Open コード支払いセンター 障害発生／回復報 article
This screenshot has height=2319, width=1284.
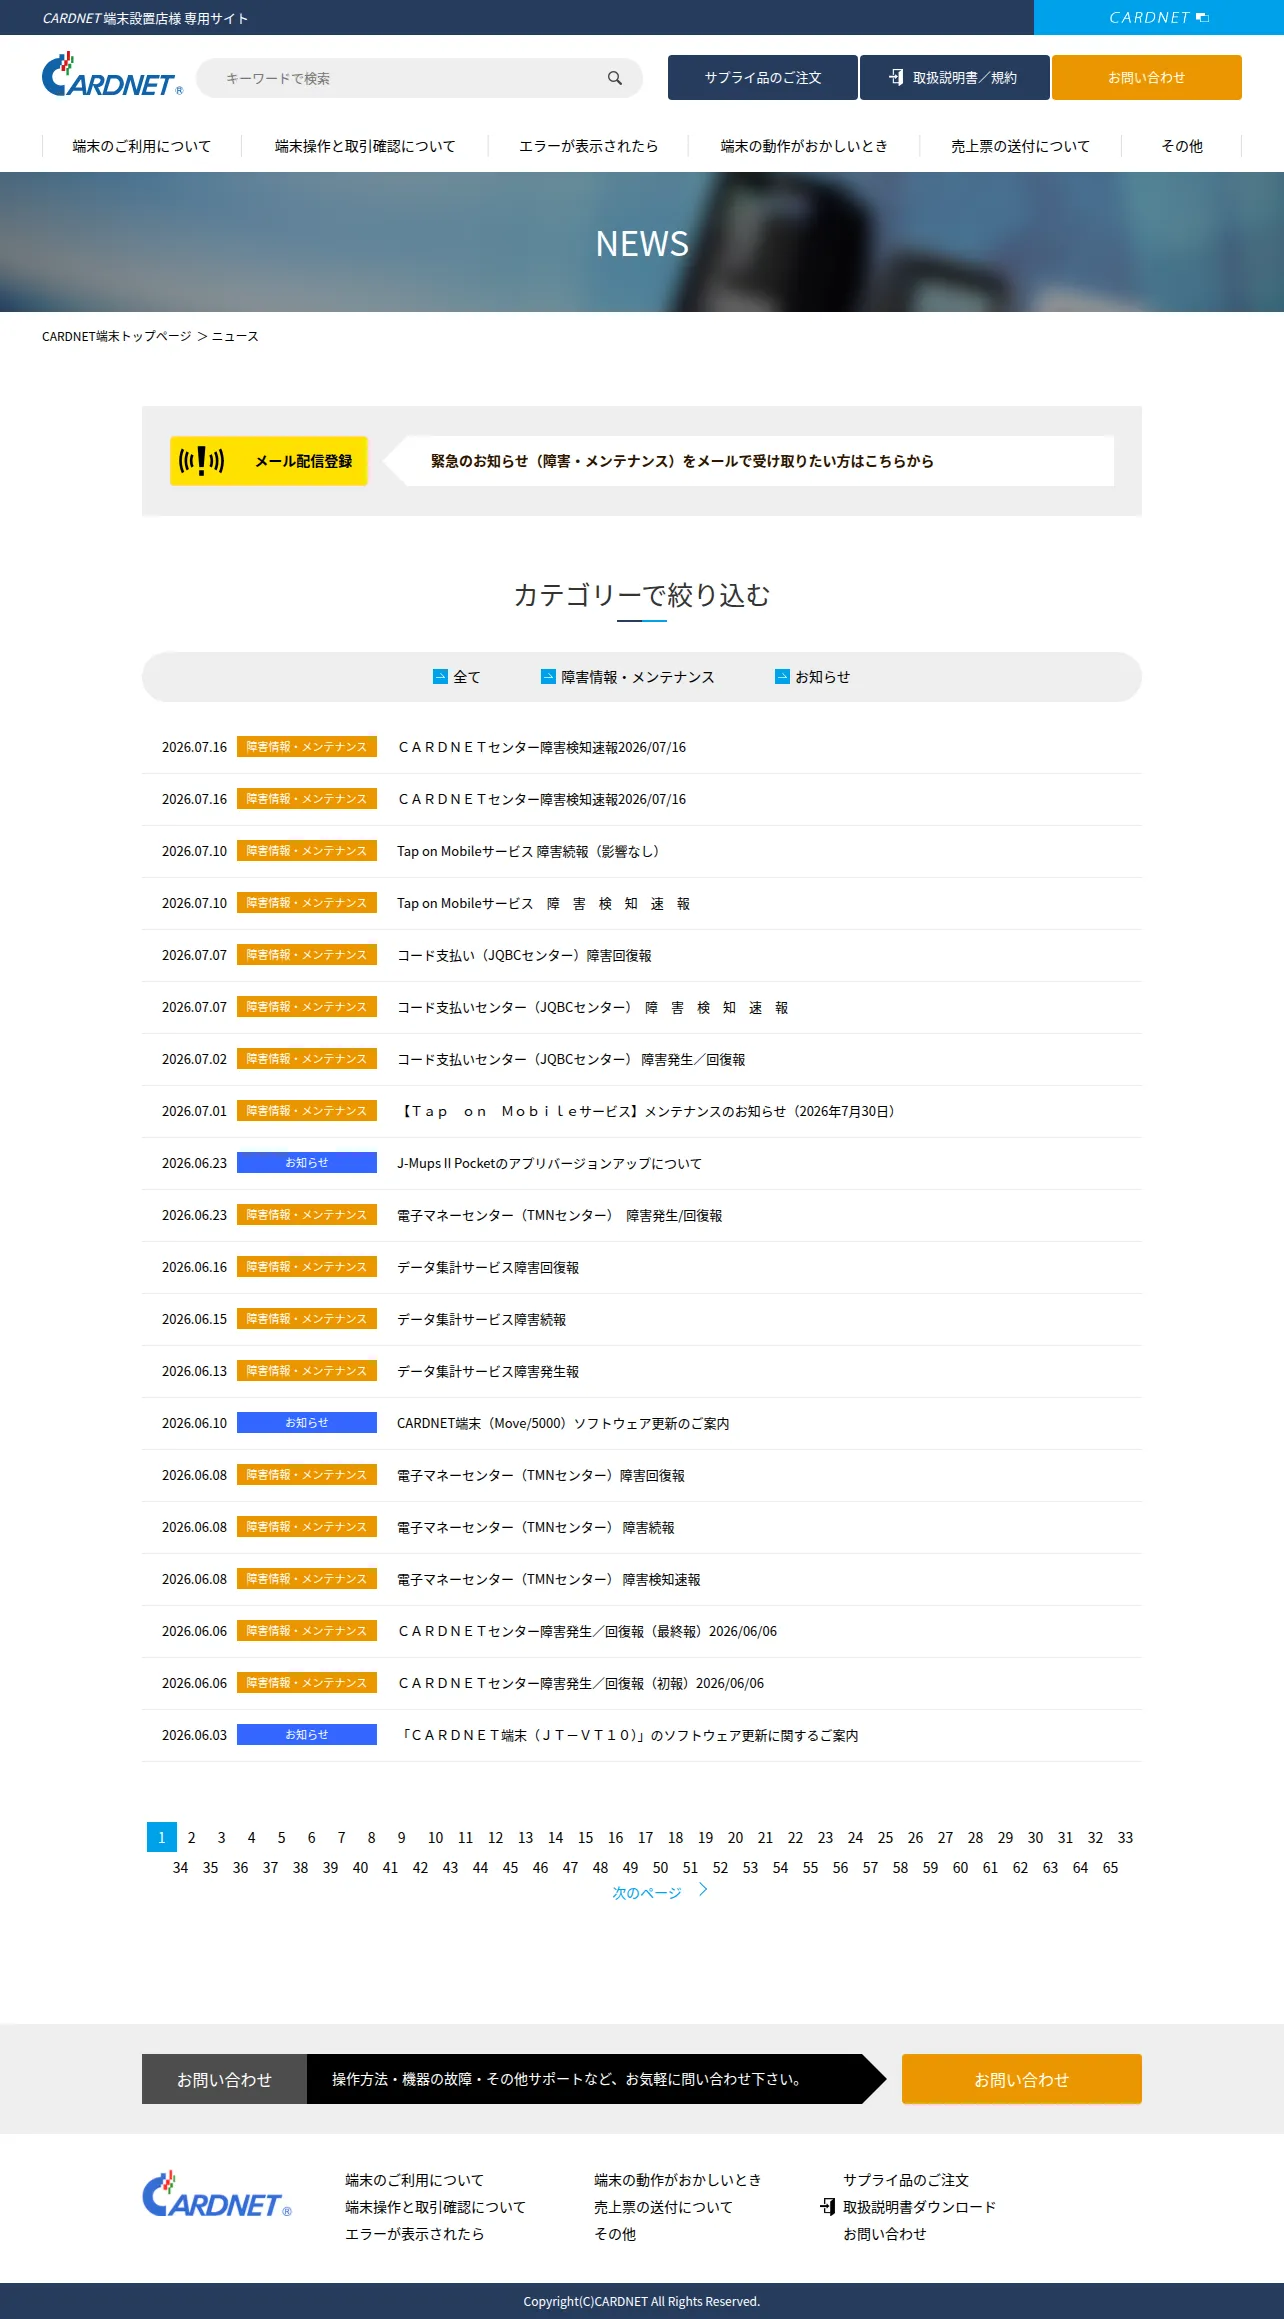[x=571, y=1059]
